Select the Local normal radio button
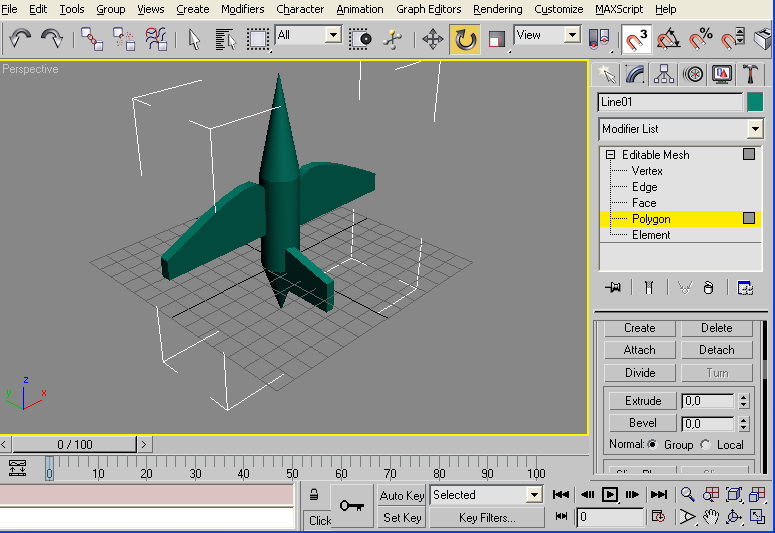 pos(705,444)
